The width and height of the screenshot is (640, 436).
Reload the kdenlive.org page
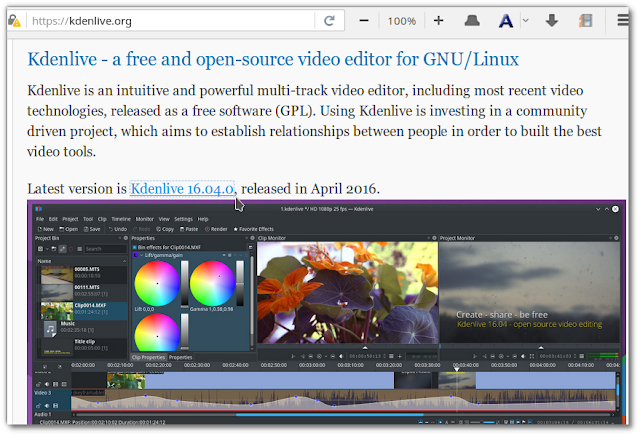coord(329,20)
